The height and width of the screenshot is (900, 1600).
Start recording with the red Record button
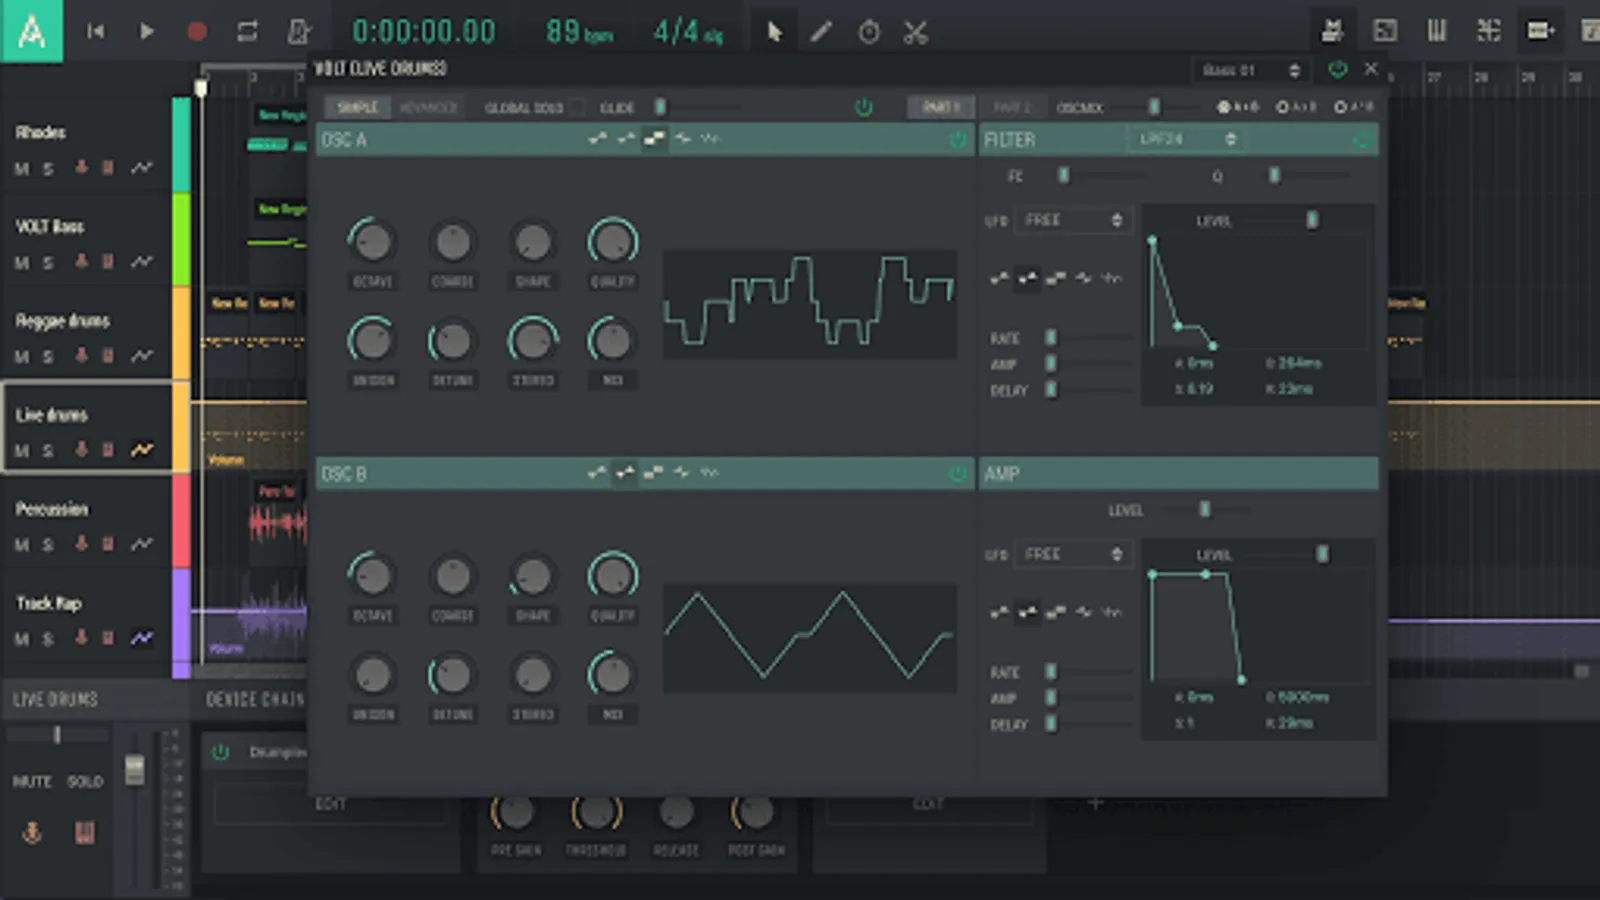197,32
